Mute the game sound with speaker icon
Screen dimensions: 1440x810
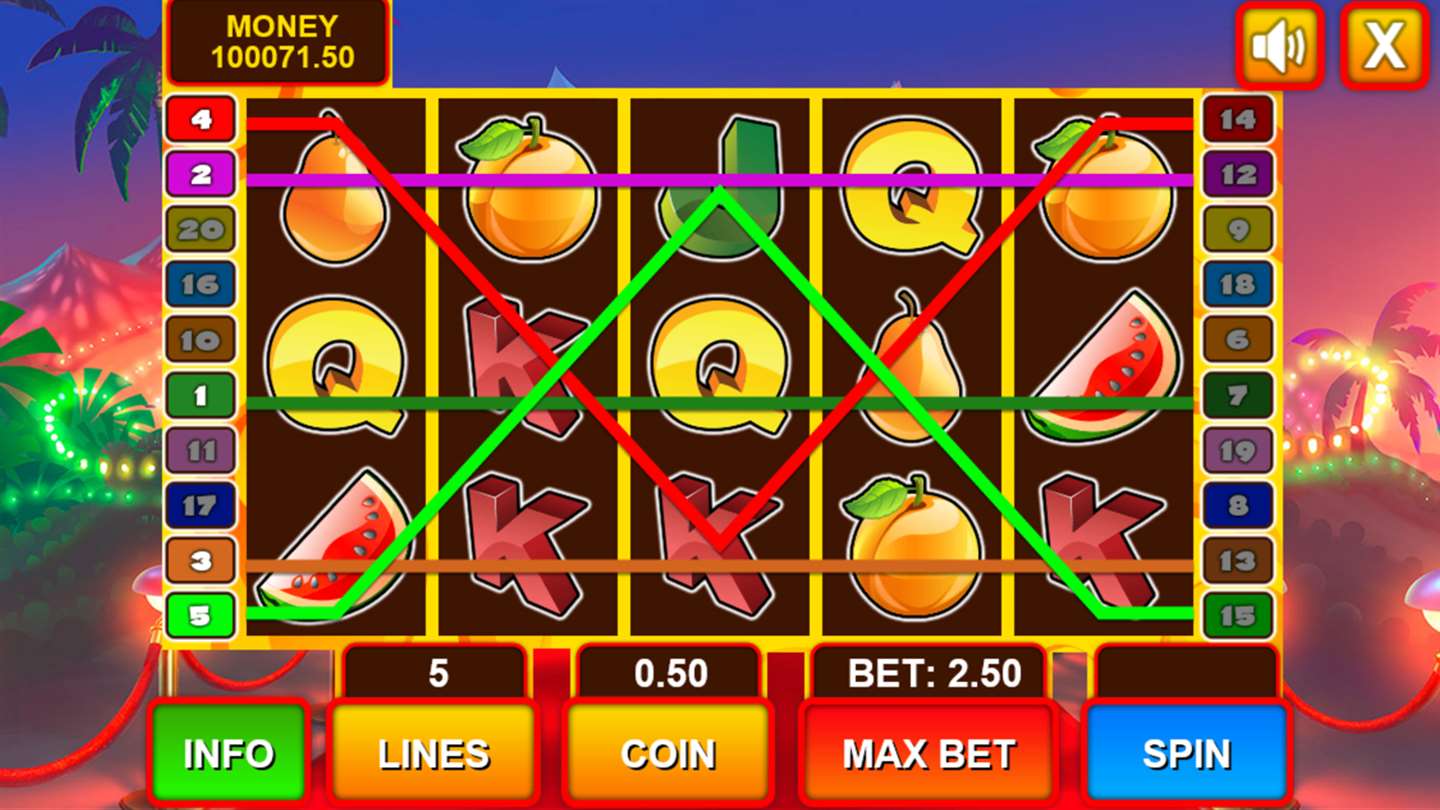(1279, 45)
